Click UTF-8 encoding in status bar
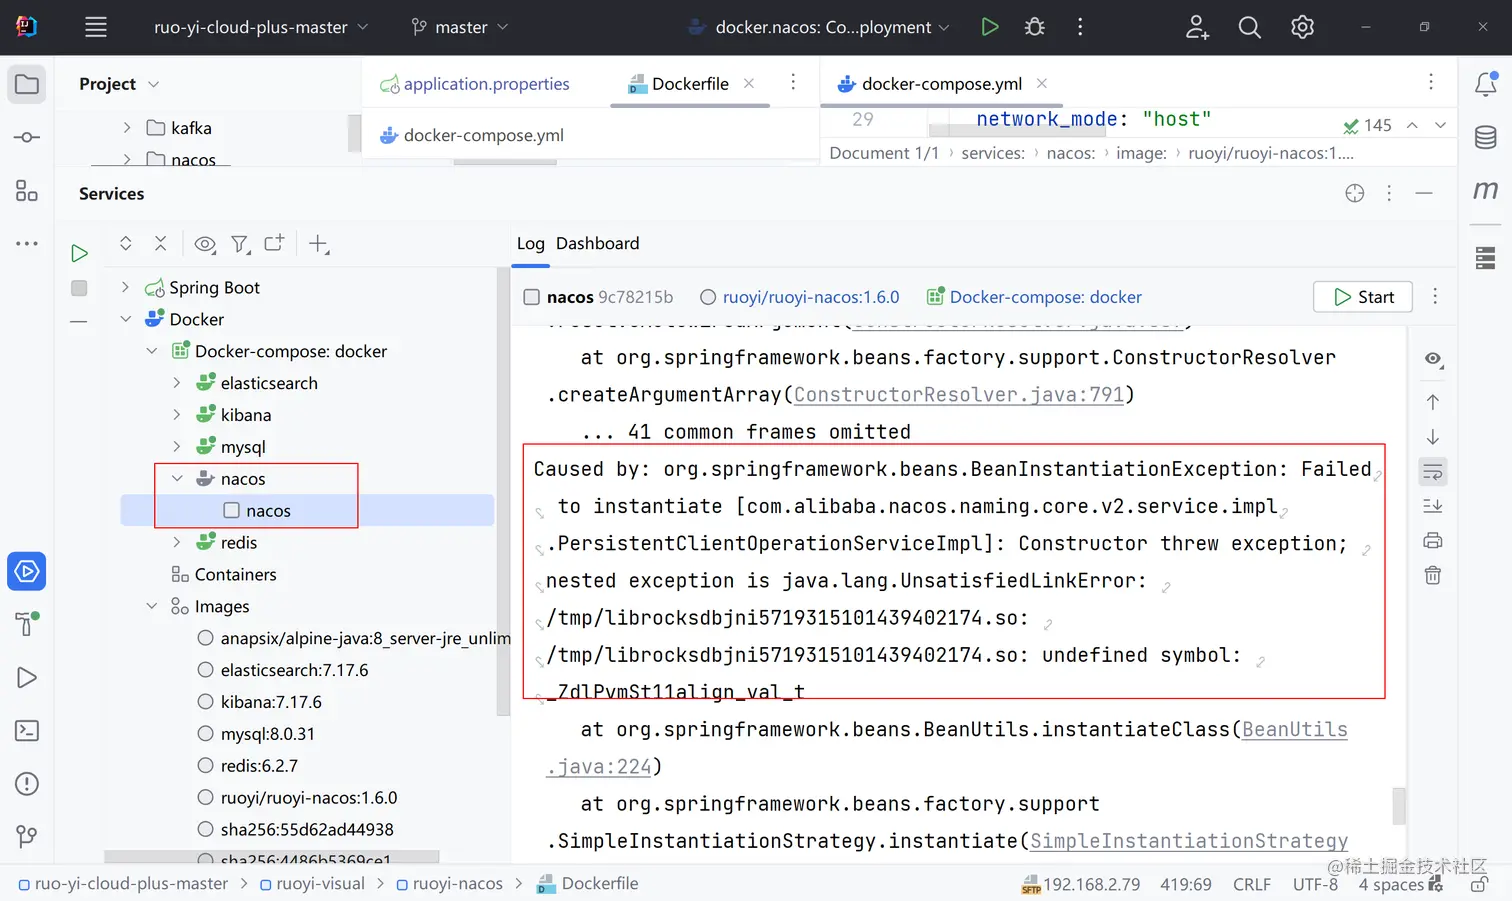This screenshot has width=1512, height=901. point(1315,884)
